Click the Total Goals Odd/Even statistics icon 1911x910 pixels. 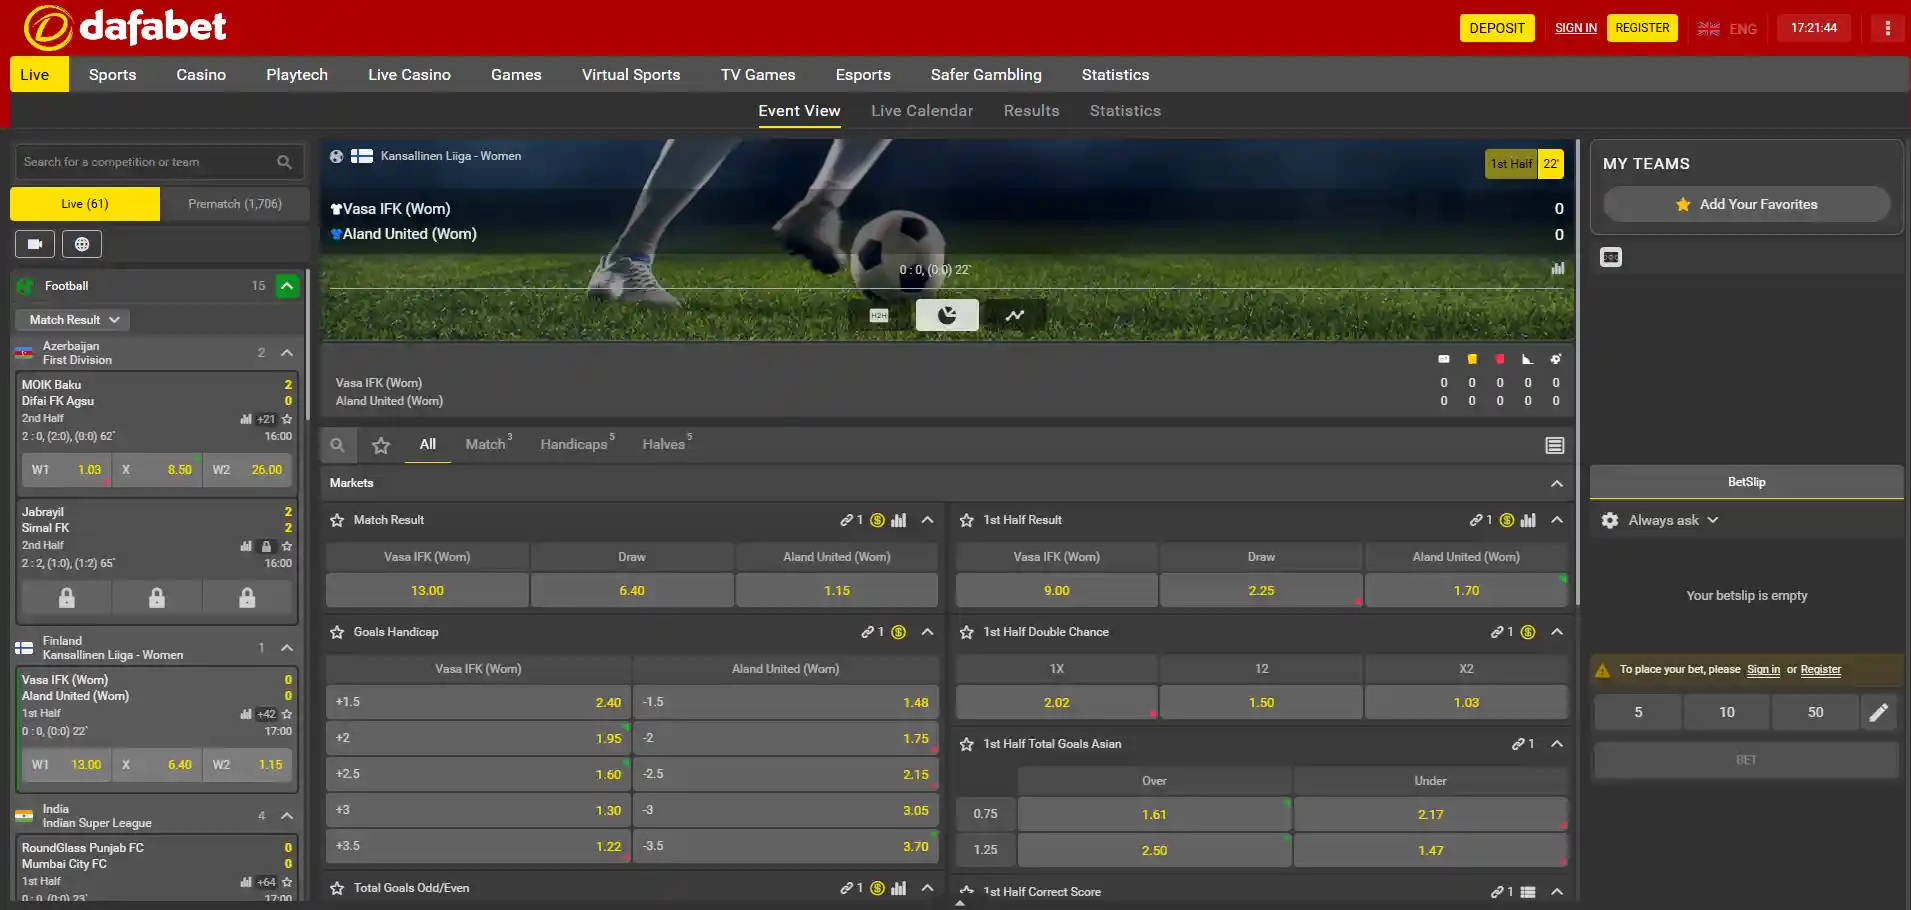(899, 888)
